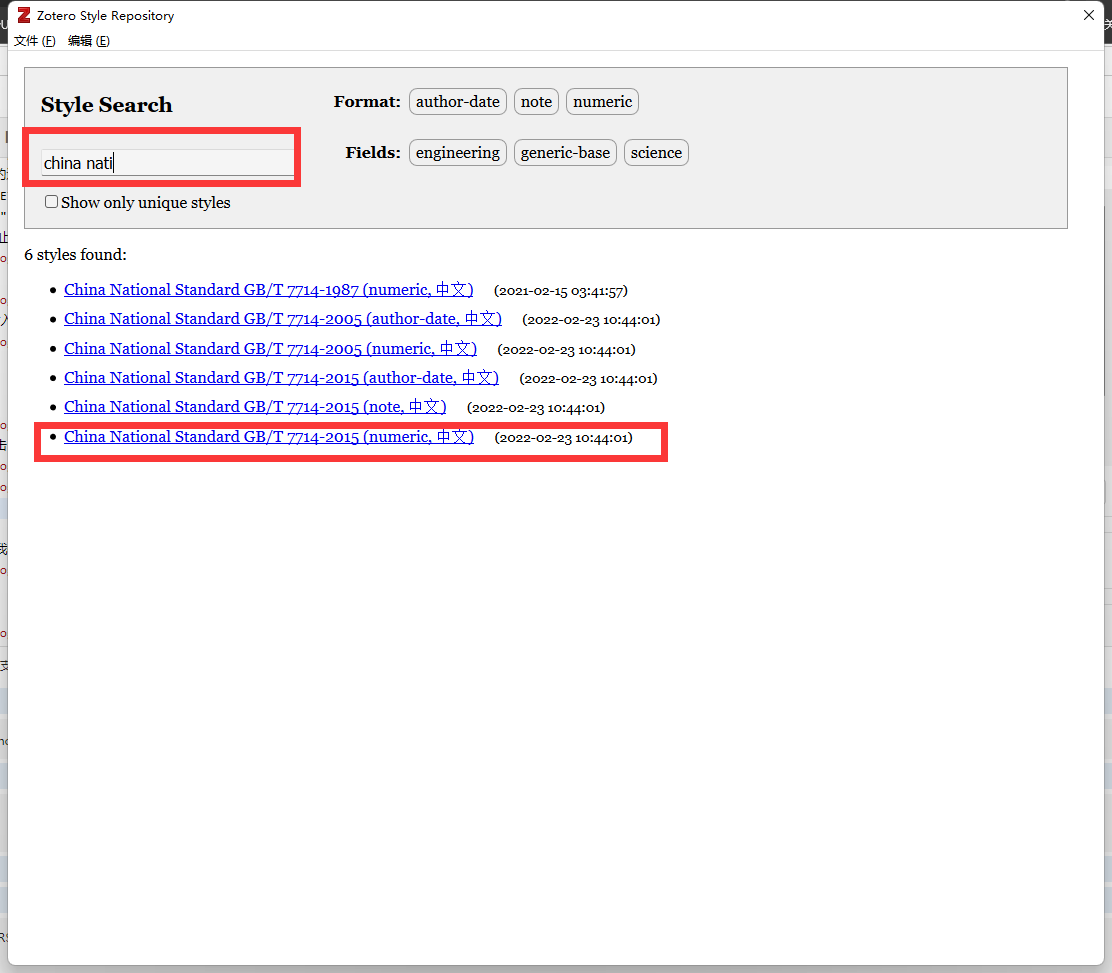Filter by science field

point(656,153)
